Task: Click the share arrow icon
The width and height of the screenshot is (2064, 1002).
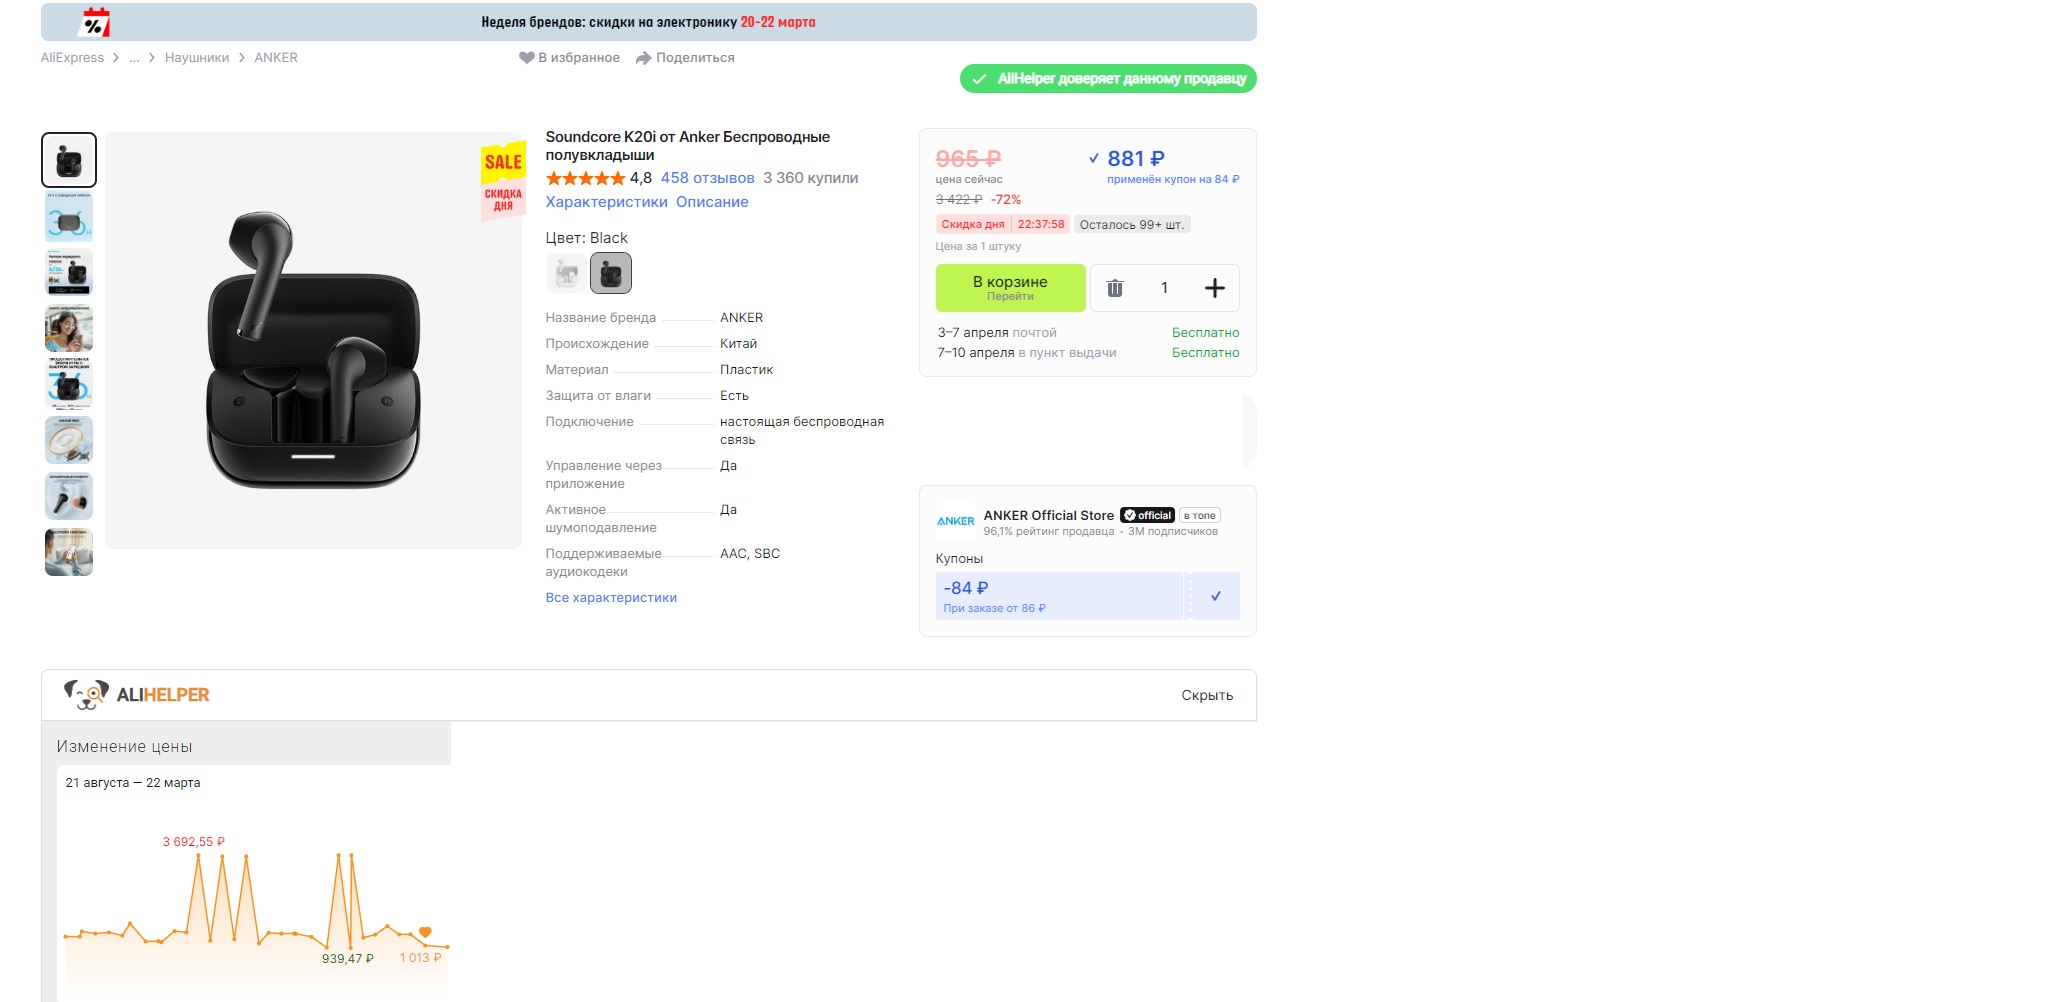Action: 644,58
